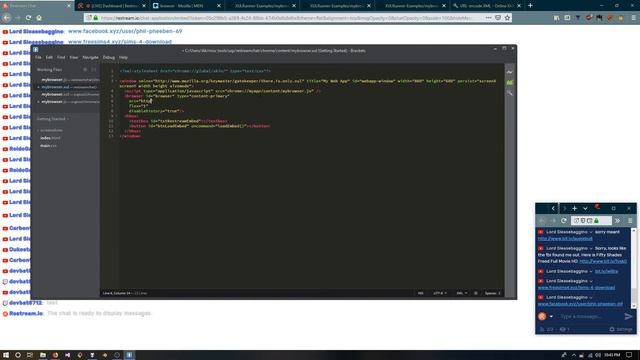Expand the Getting Started project dropdown
Screen dimensions: 640x360
tap(53, 119)
